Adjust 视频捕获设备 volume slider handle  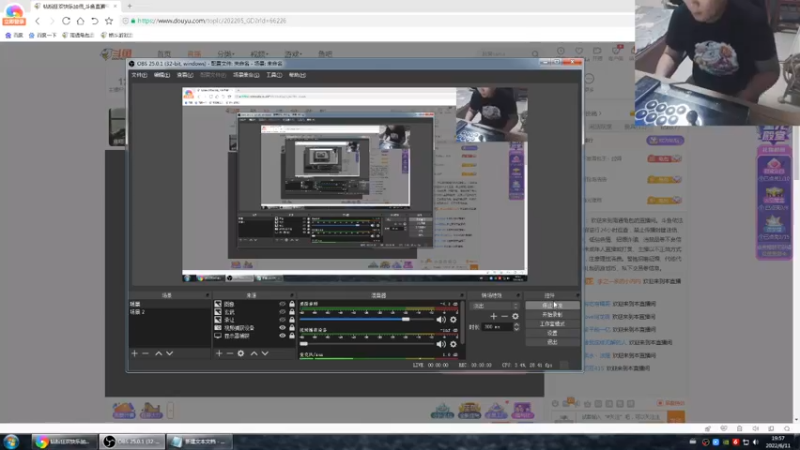[304, 344]
